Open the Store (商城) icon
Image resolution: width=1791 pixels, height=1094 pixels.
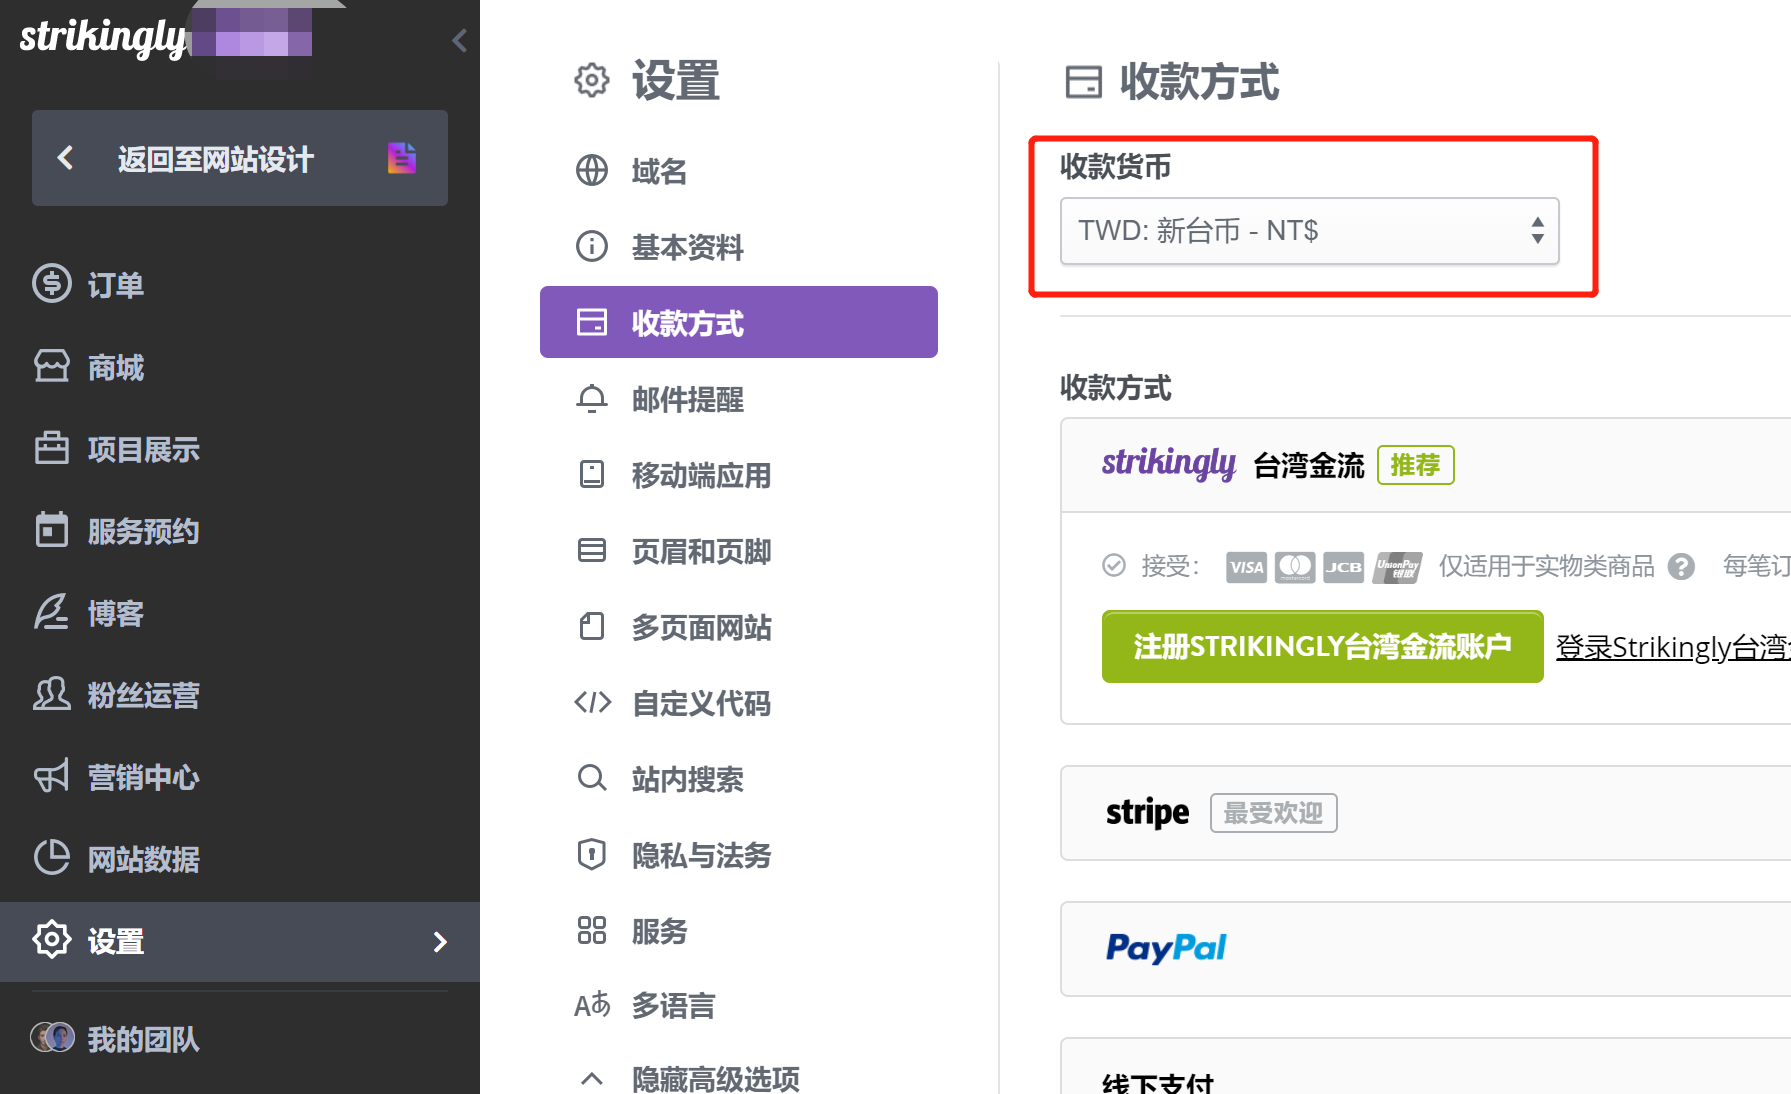pos(52,366)
